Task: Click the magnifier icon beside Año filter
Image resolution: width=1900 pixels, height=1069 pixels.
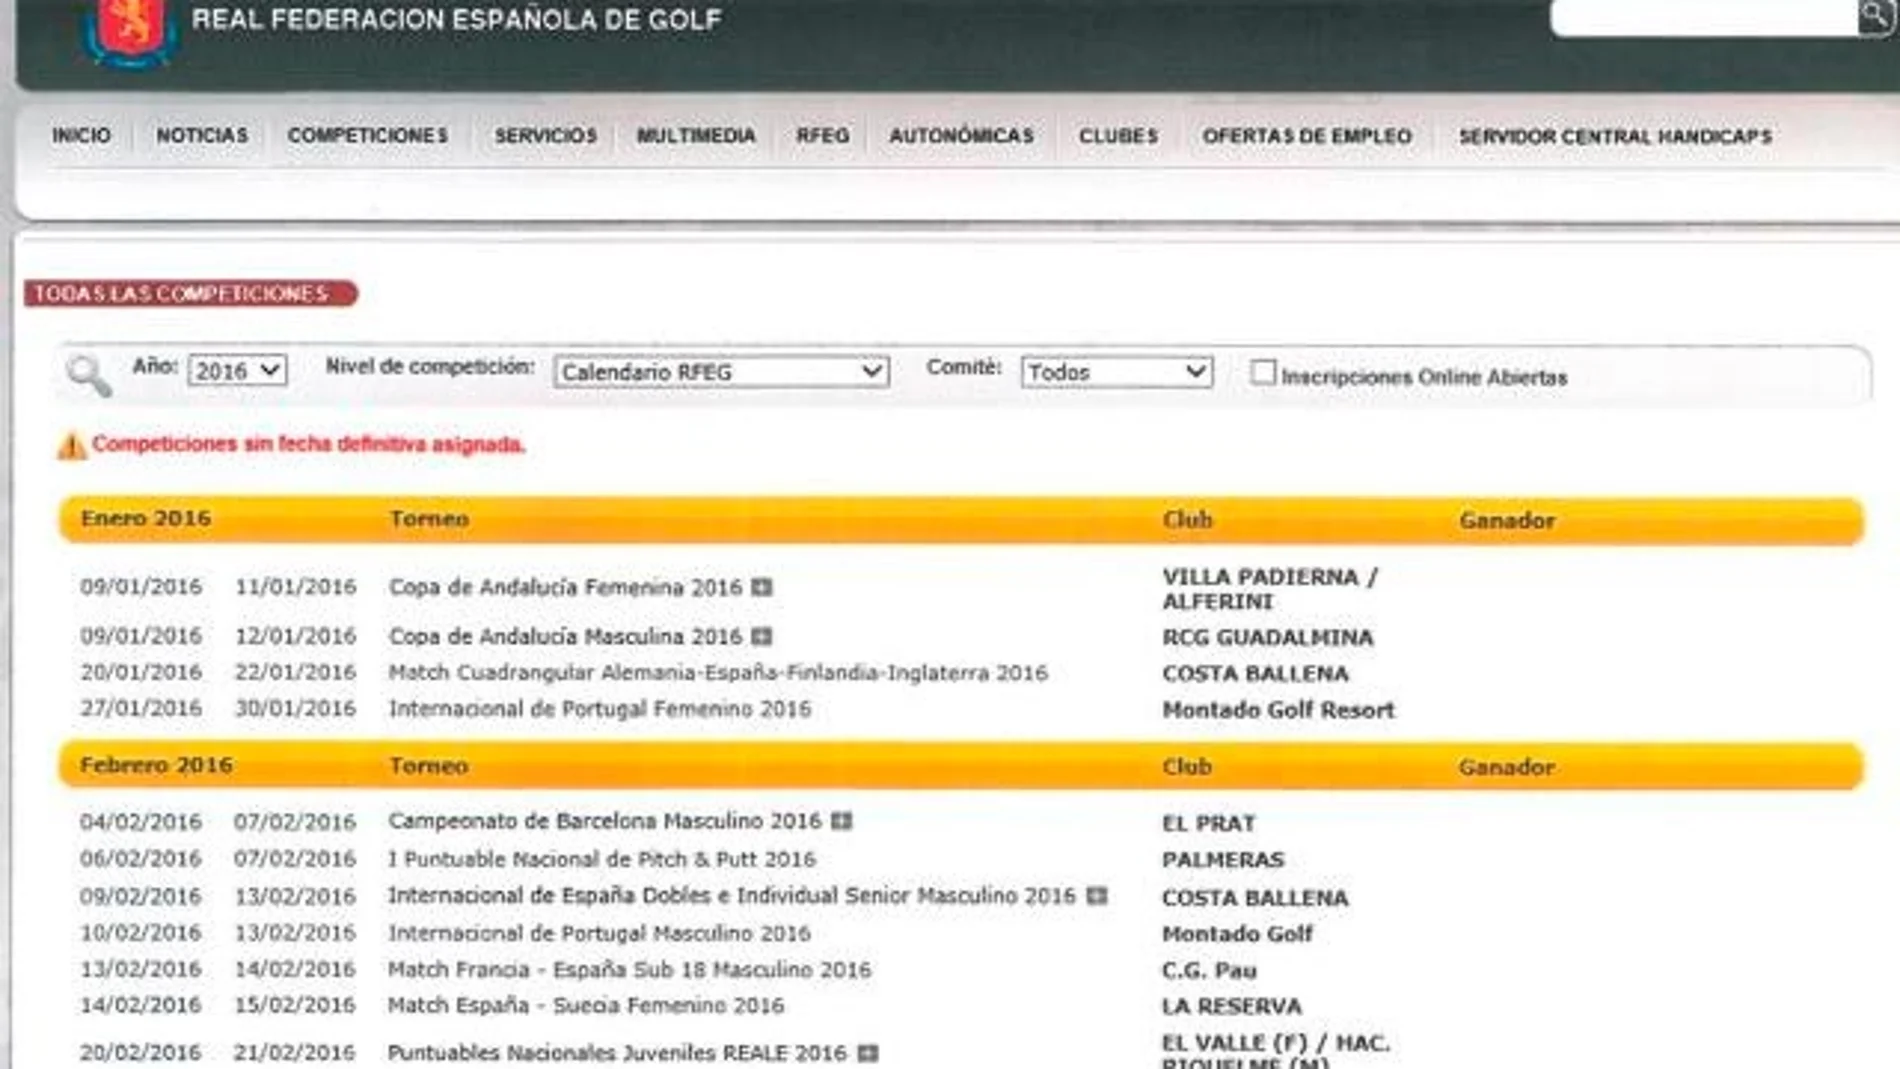Action: (88, 375)
